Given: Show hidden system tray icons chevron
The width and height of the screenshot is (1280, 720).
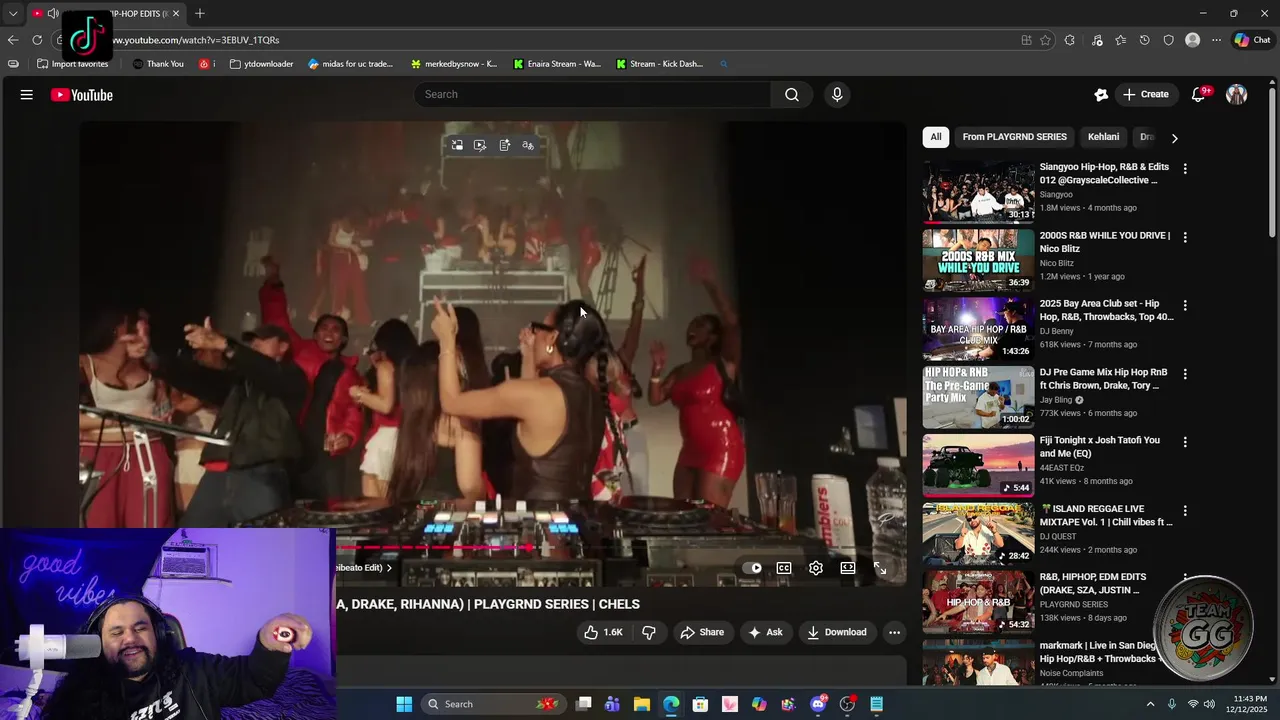Looking at the screenshot, I should (x=1150, y=704).
